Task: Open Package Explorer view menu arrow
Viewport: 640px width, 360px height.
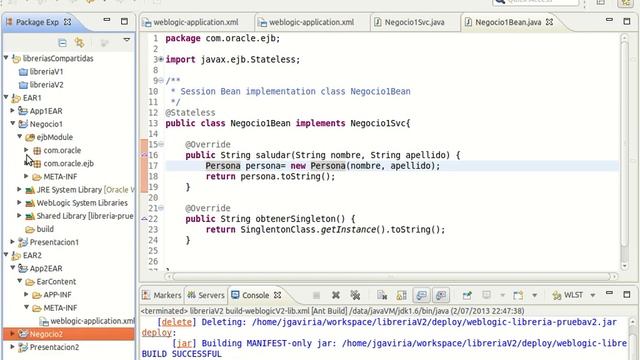Action: [x=127, y=40]
